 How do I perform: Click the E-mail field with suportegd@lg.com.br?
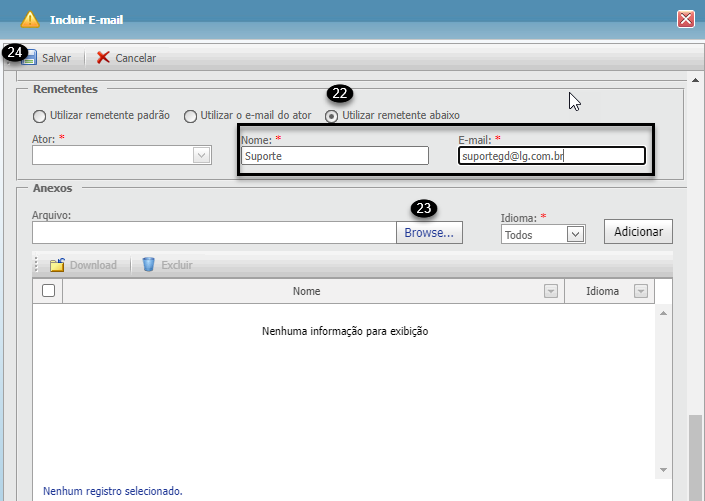[x=552, y=156]
